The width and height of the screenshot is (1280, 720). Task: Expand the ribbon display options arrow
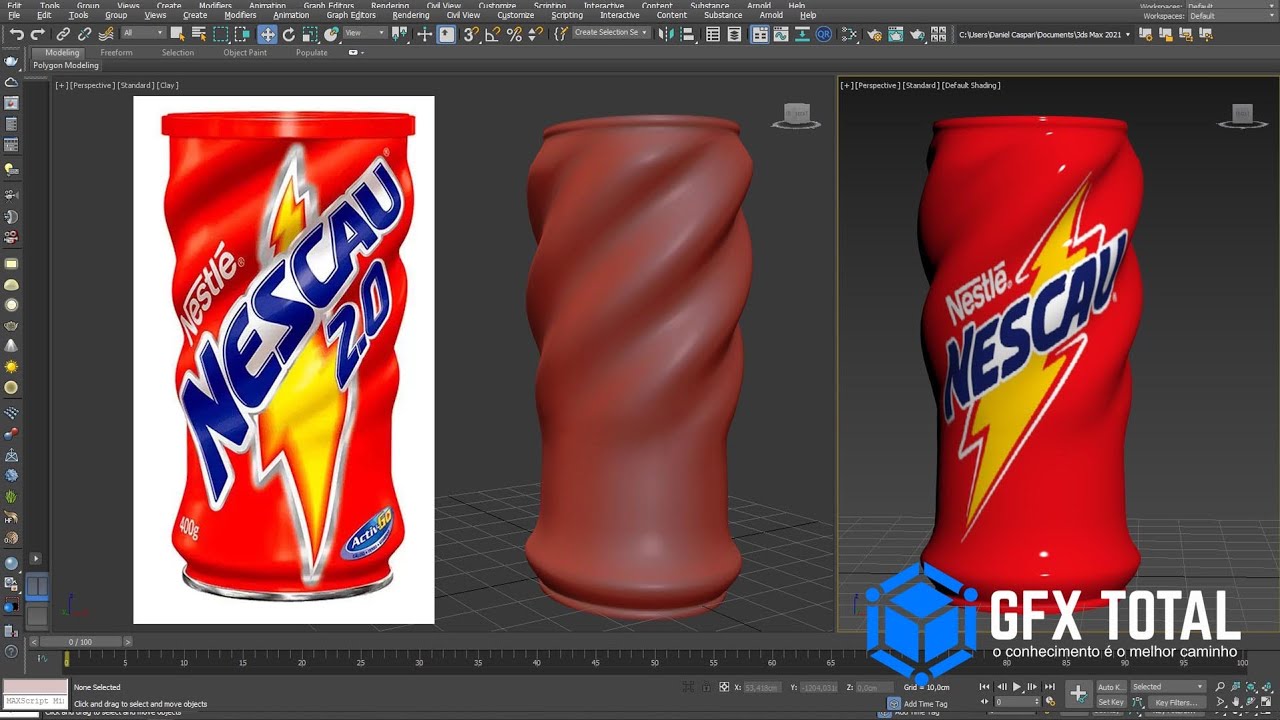[355, 52]
